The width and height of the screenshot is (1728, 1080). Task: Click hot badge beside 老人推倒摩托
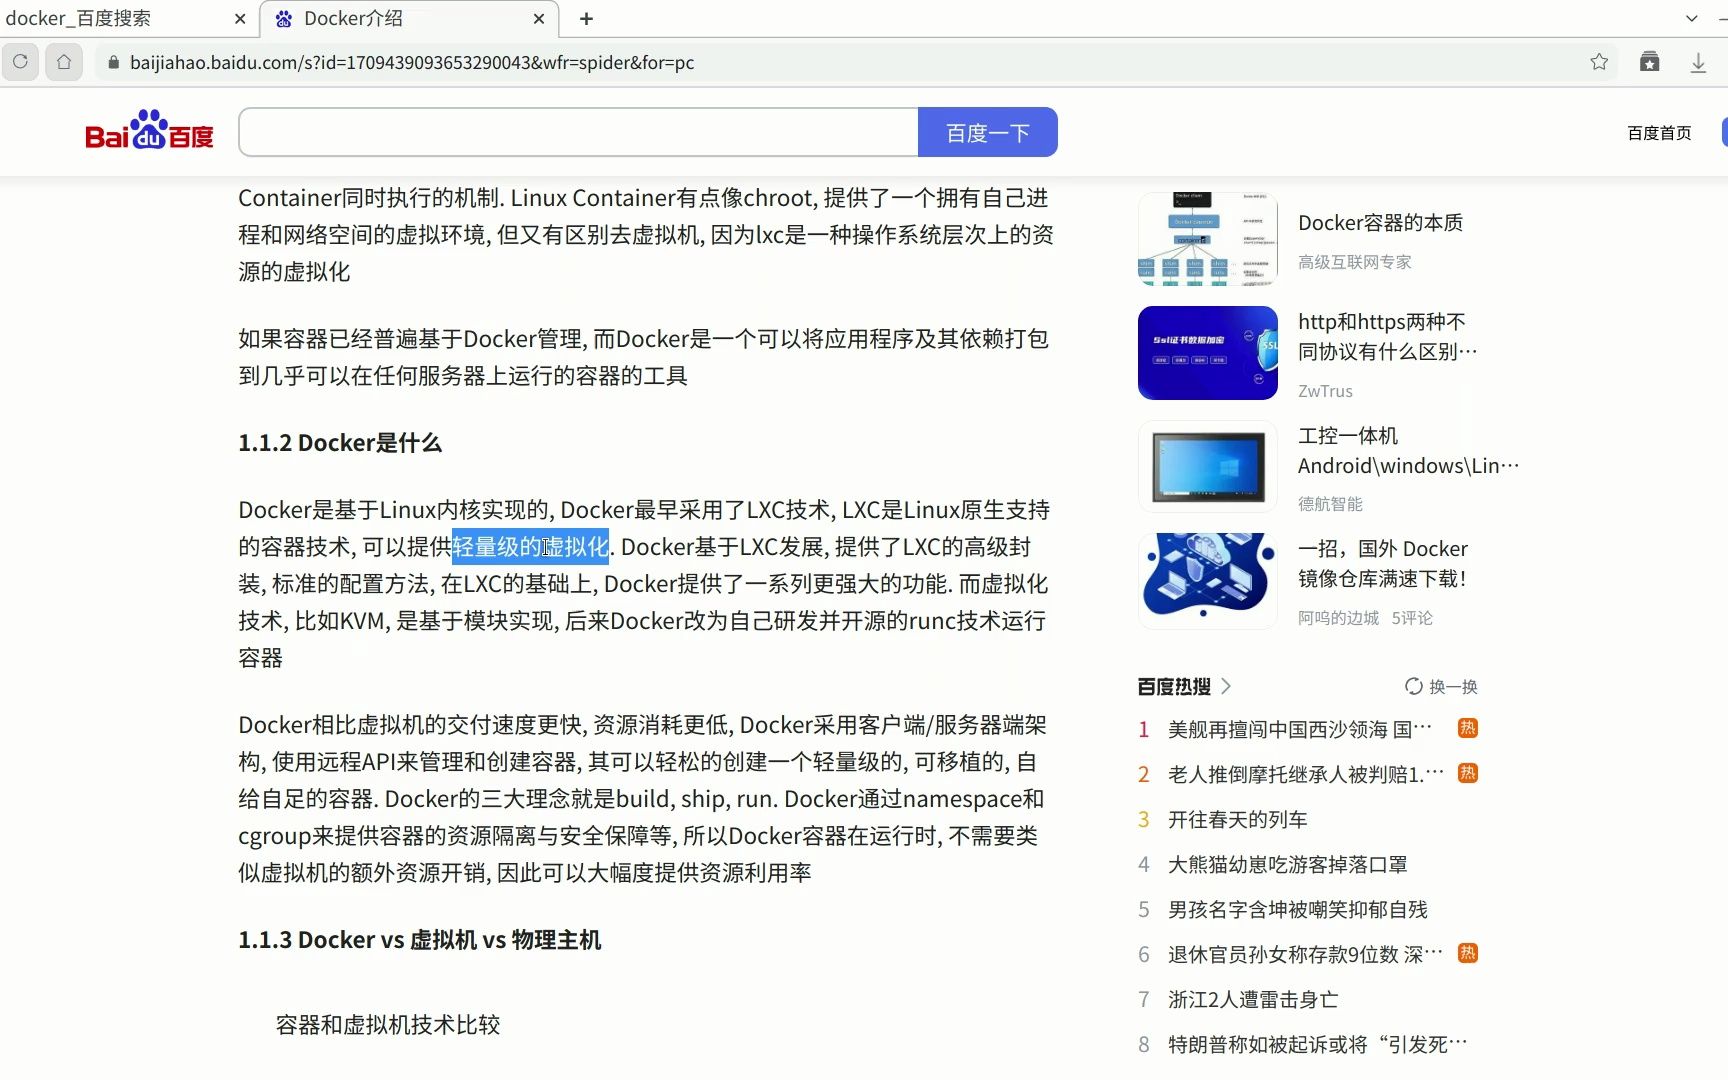point(1468,773)
